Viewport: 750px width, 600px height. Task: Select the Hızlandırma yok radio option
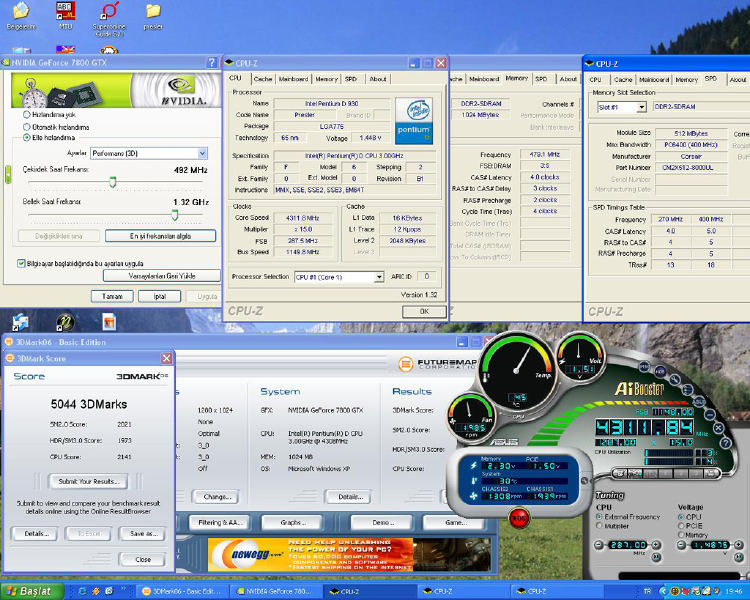click(x=26, y=115)
